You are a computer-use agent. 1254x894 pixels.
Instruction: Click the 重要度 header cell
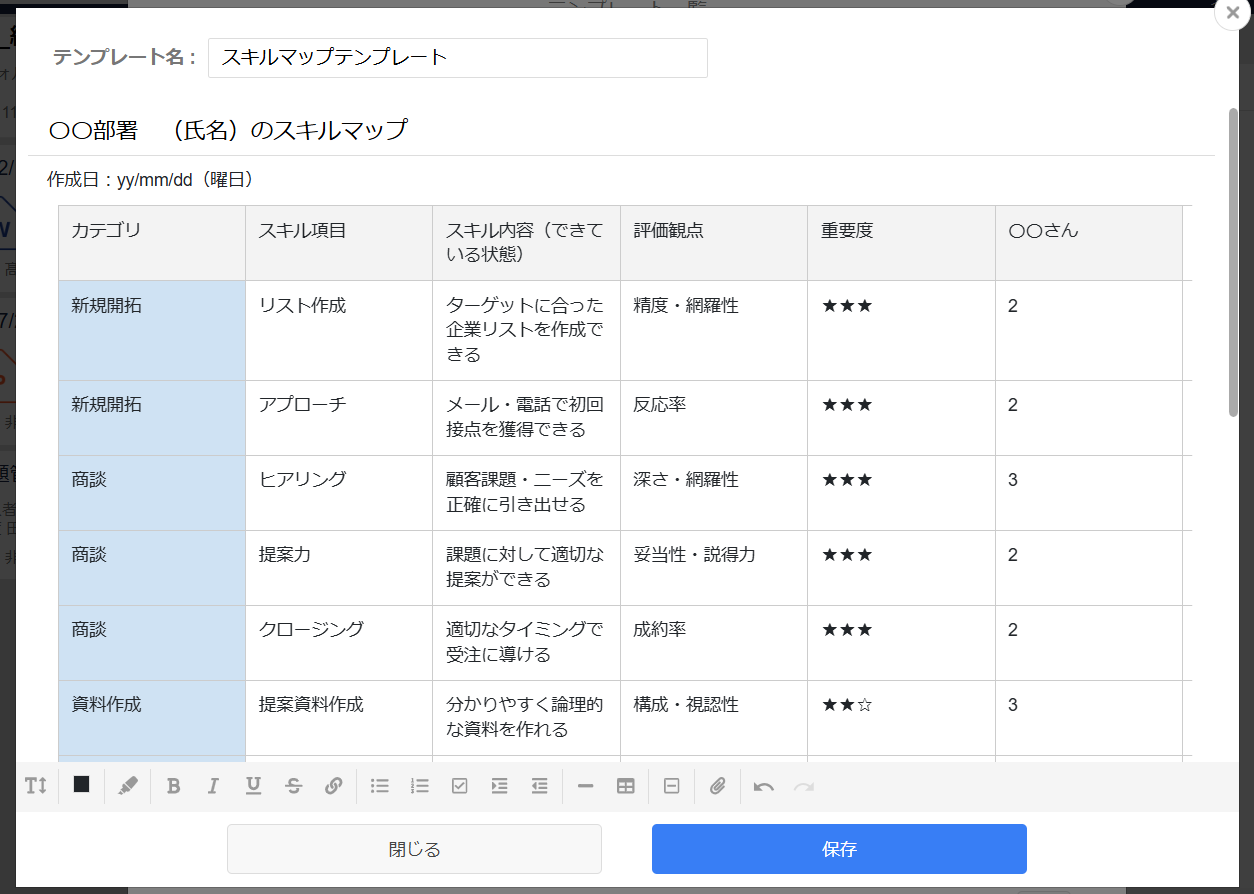coord(901,243)
